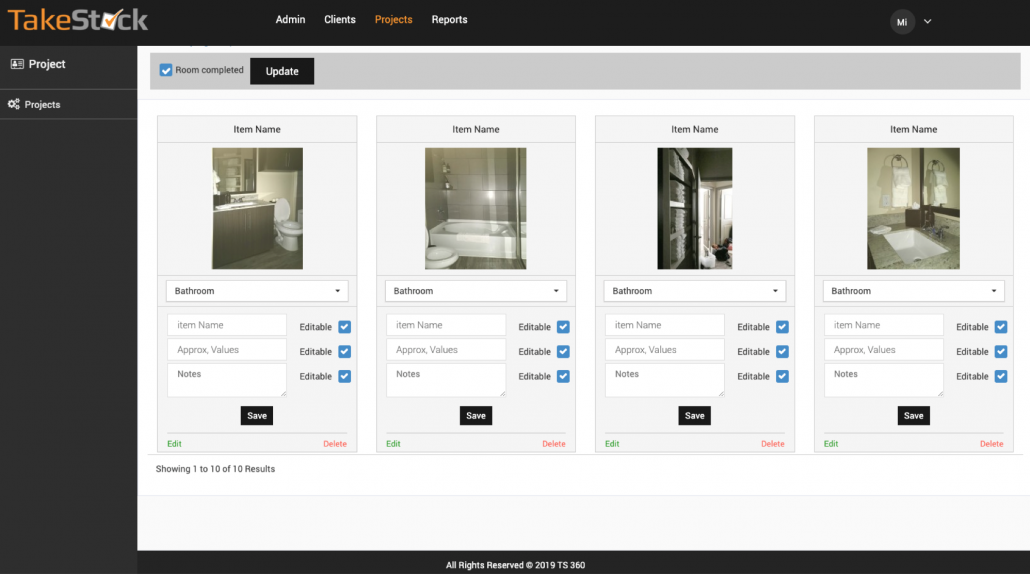The height and width of the screenshot is (575, 1030).
Task: Uncheck item Name Editable in first card
Action: click(x=344, y=327)
